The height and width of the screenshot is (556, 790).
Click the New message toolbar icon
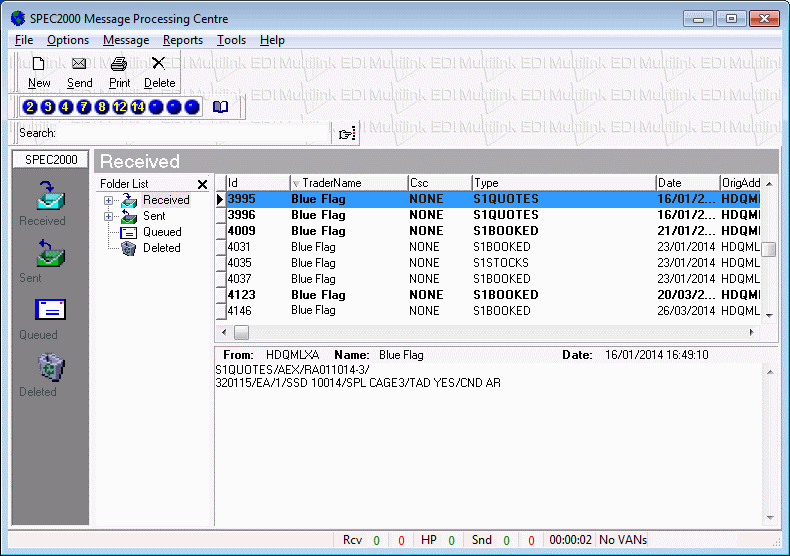click(39, 65)
